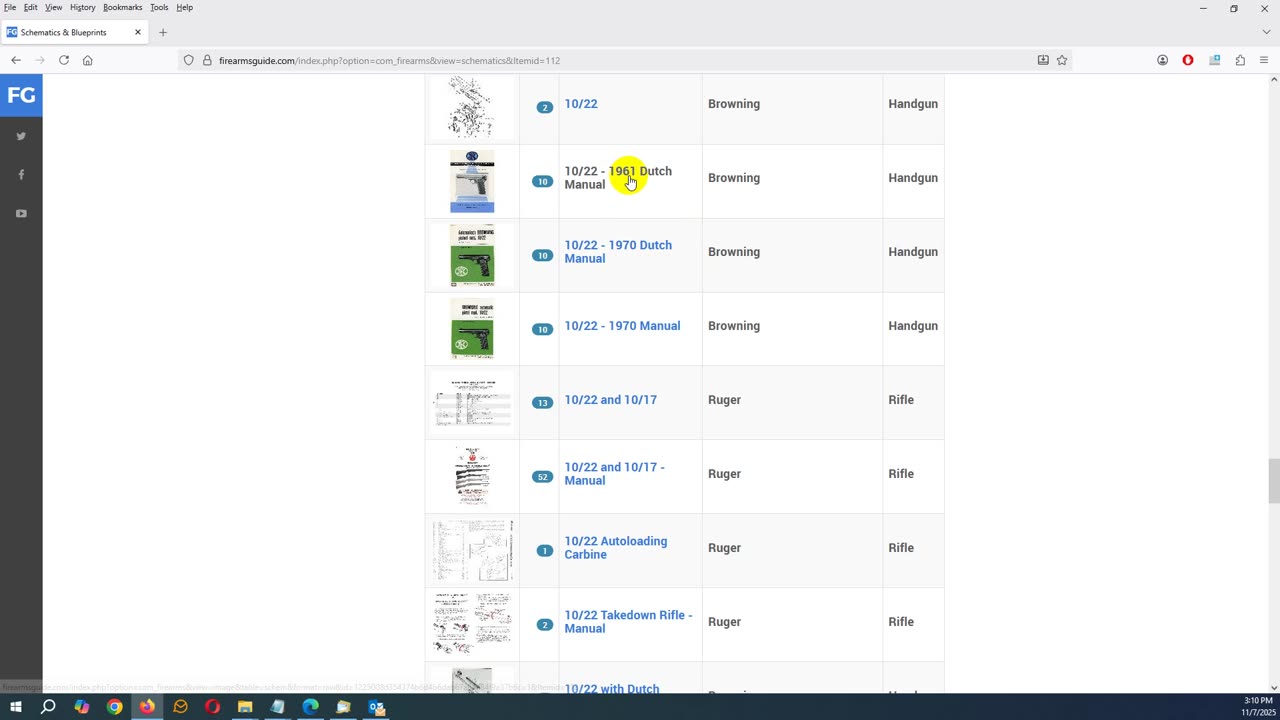Open the File menu
Viewport: 1280px width, 720px height.
click(x=10, y=7)
